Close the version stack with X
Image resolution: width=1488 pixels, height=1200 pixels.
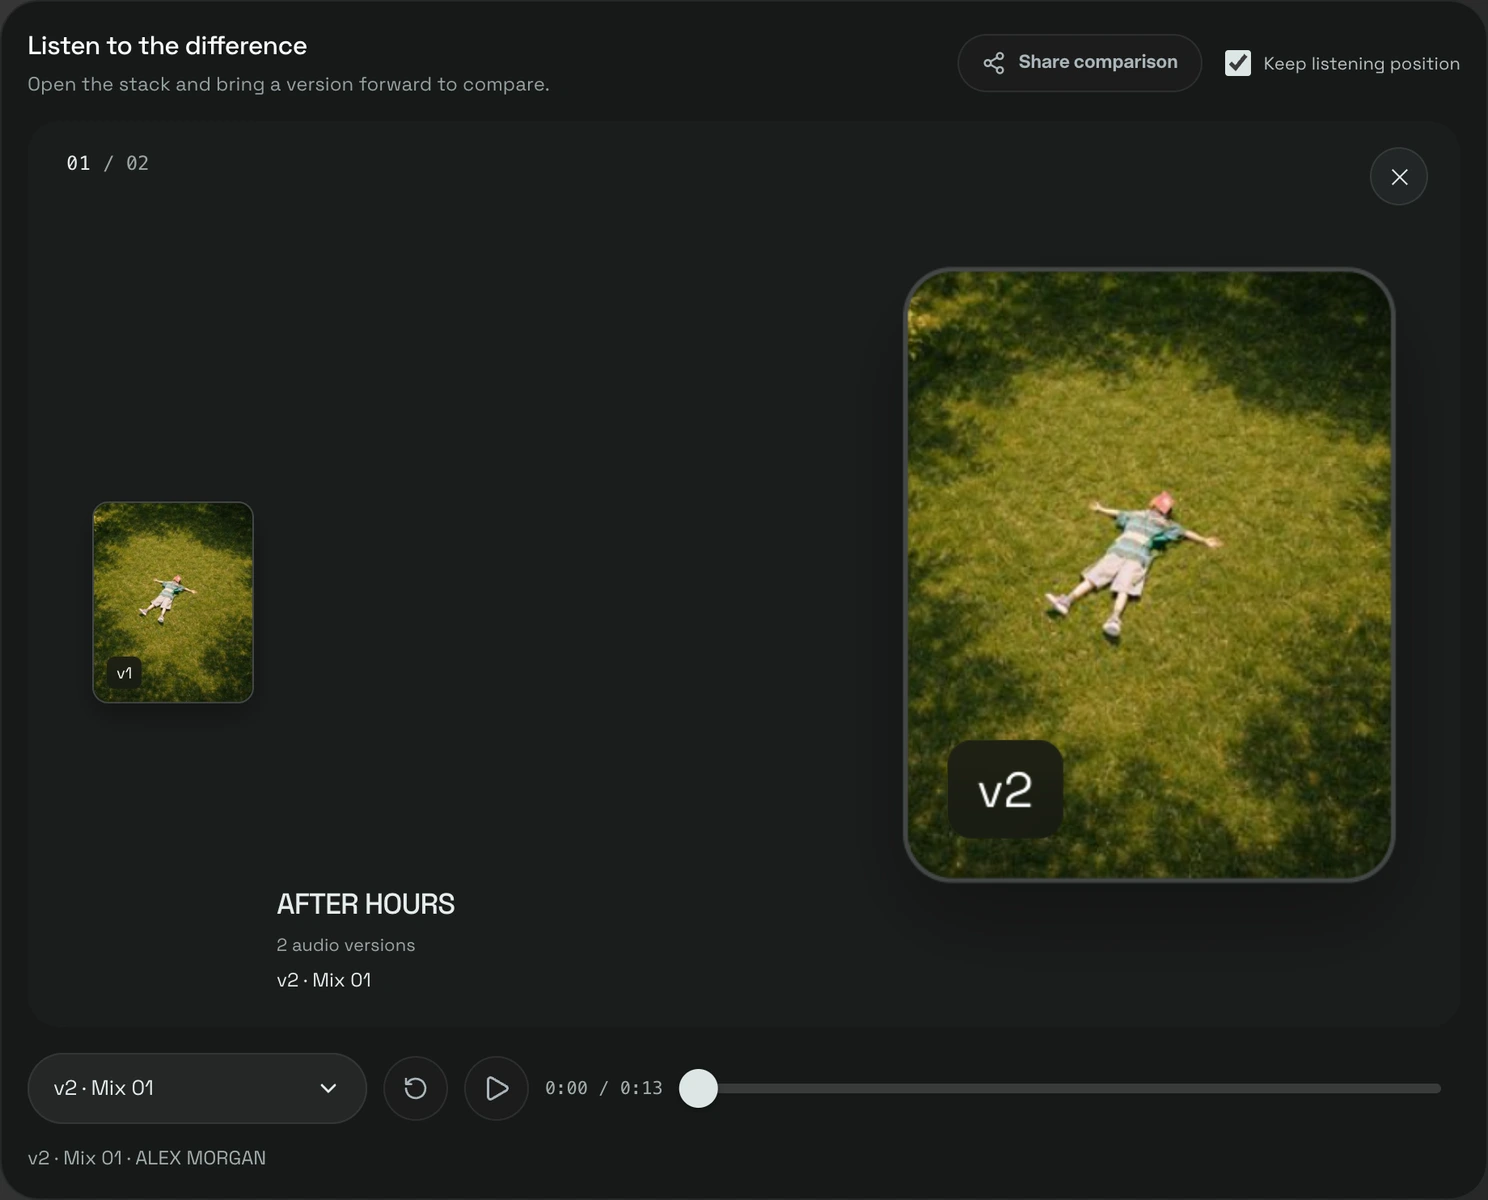(1399, 177)
